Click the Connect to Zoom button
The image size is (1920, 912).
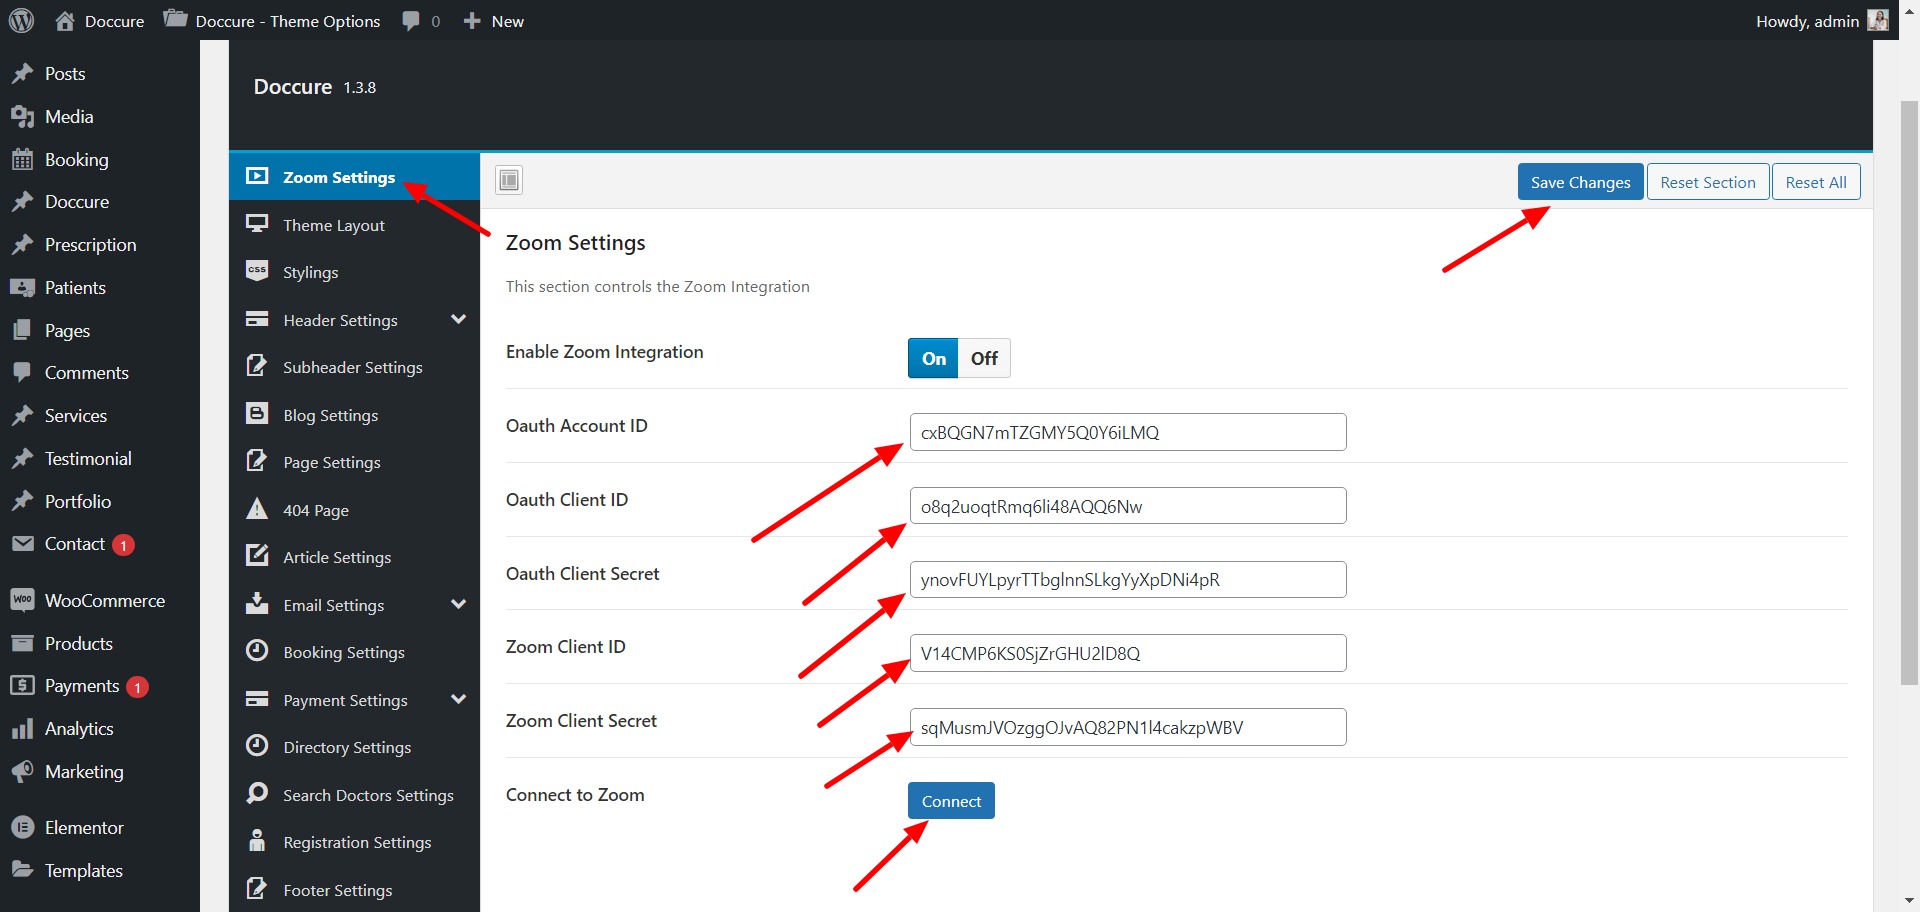(951, 801)
